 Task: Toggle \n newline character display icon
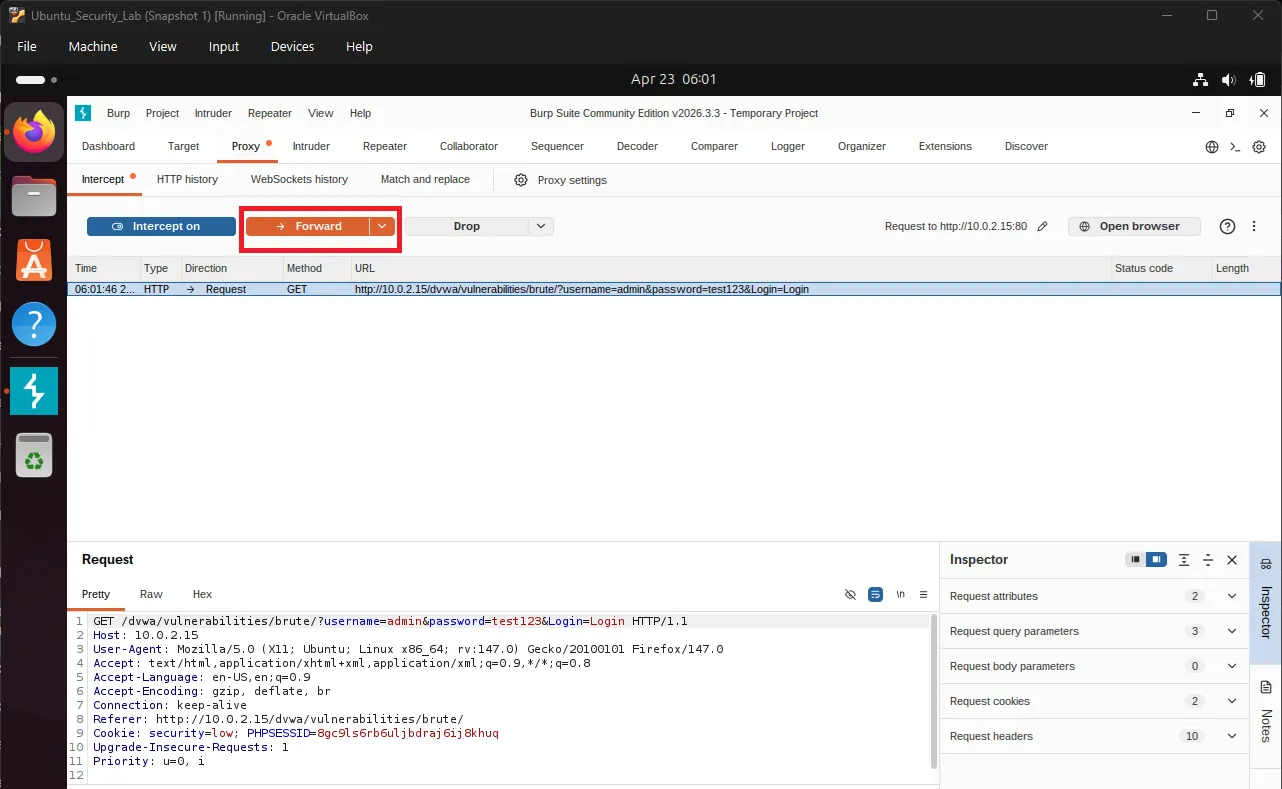[x=899, y=594]
